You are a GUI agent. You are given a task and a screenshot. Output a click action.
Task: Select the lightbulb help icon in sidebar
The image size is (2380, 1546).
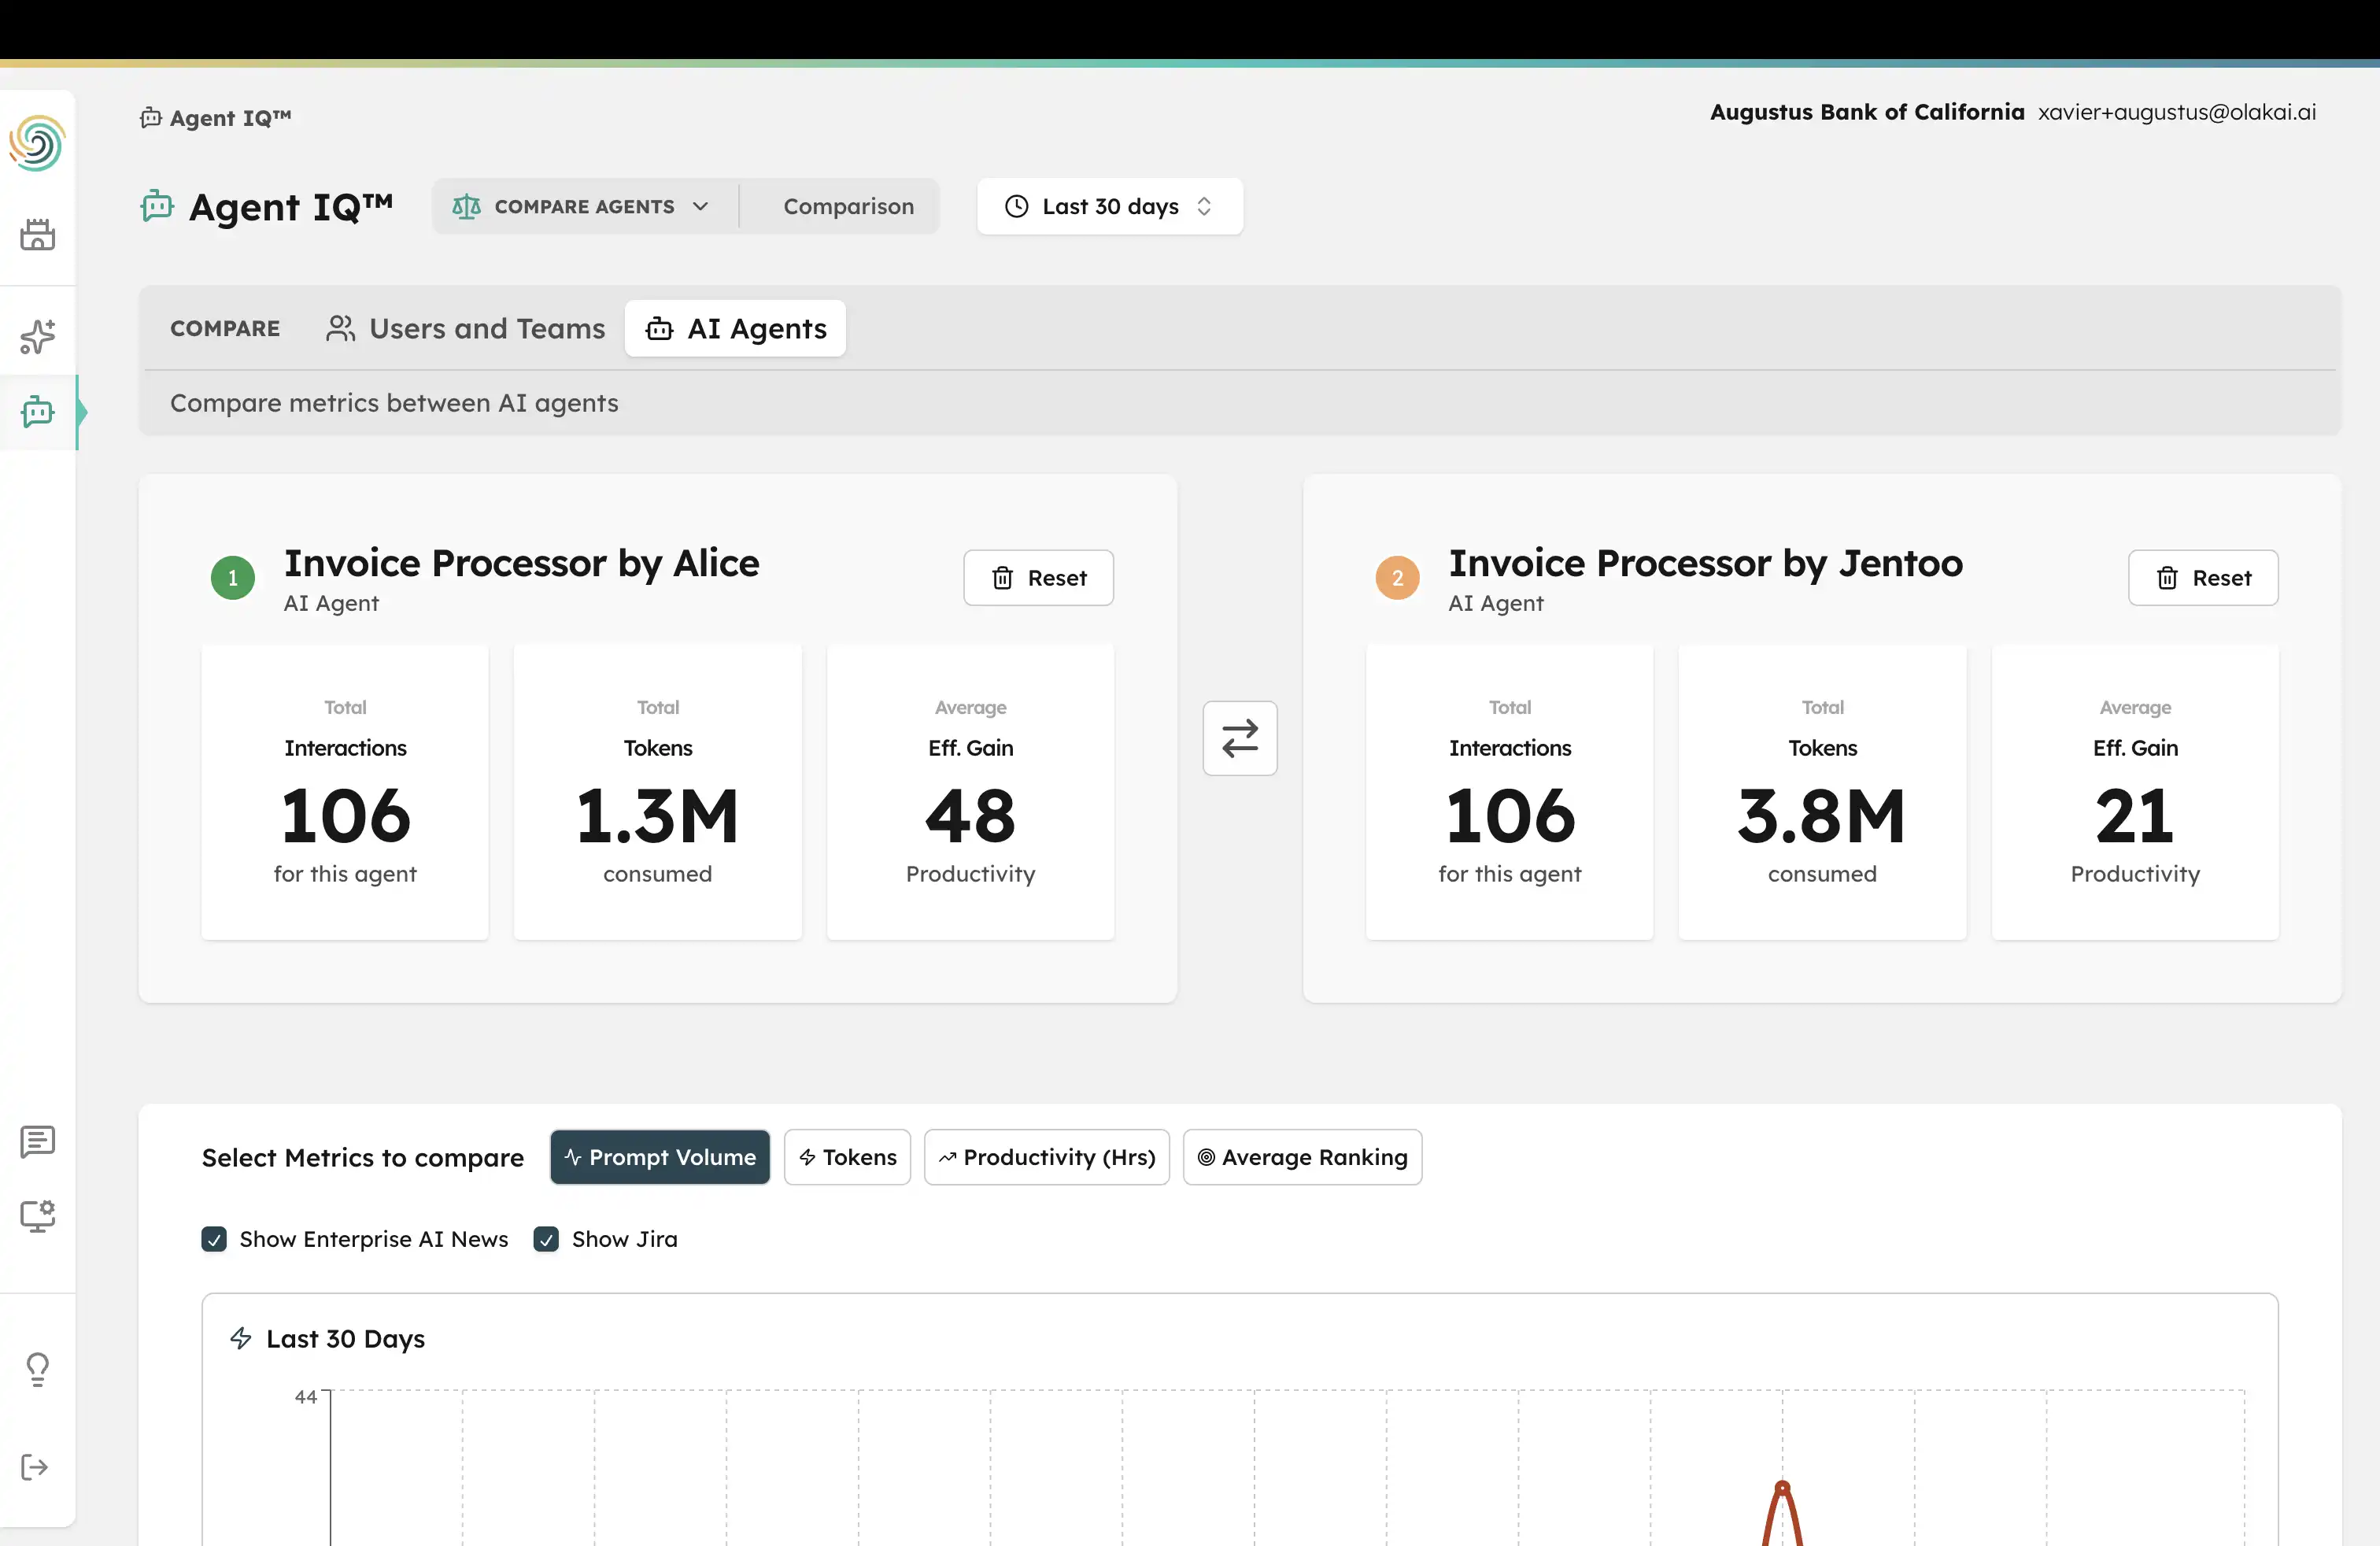point(37,1369)
